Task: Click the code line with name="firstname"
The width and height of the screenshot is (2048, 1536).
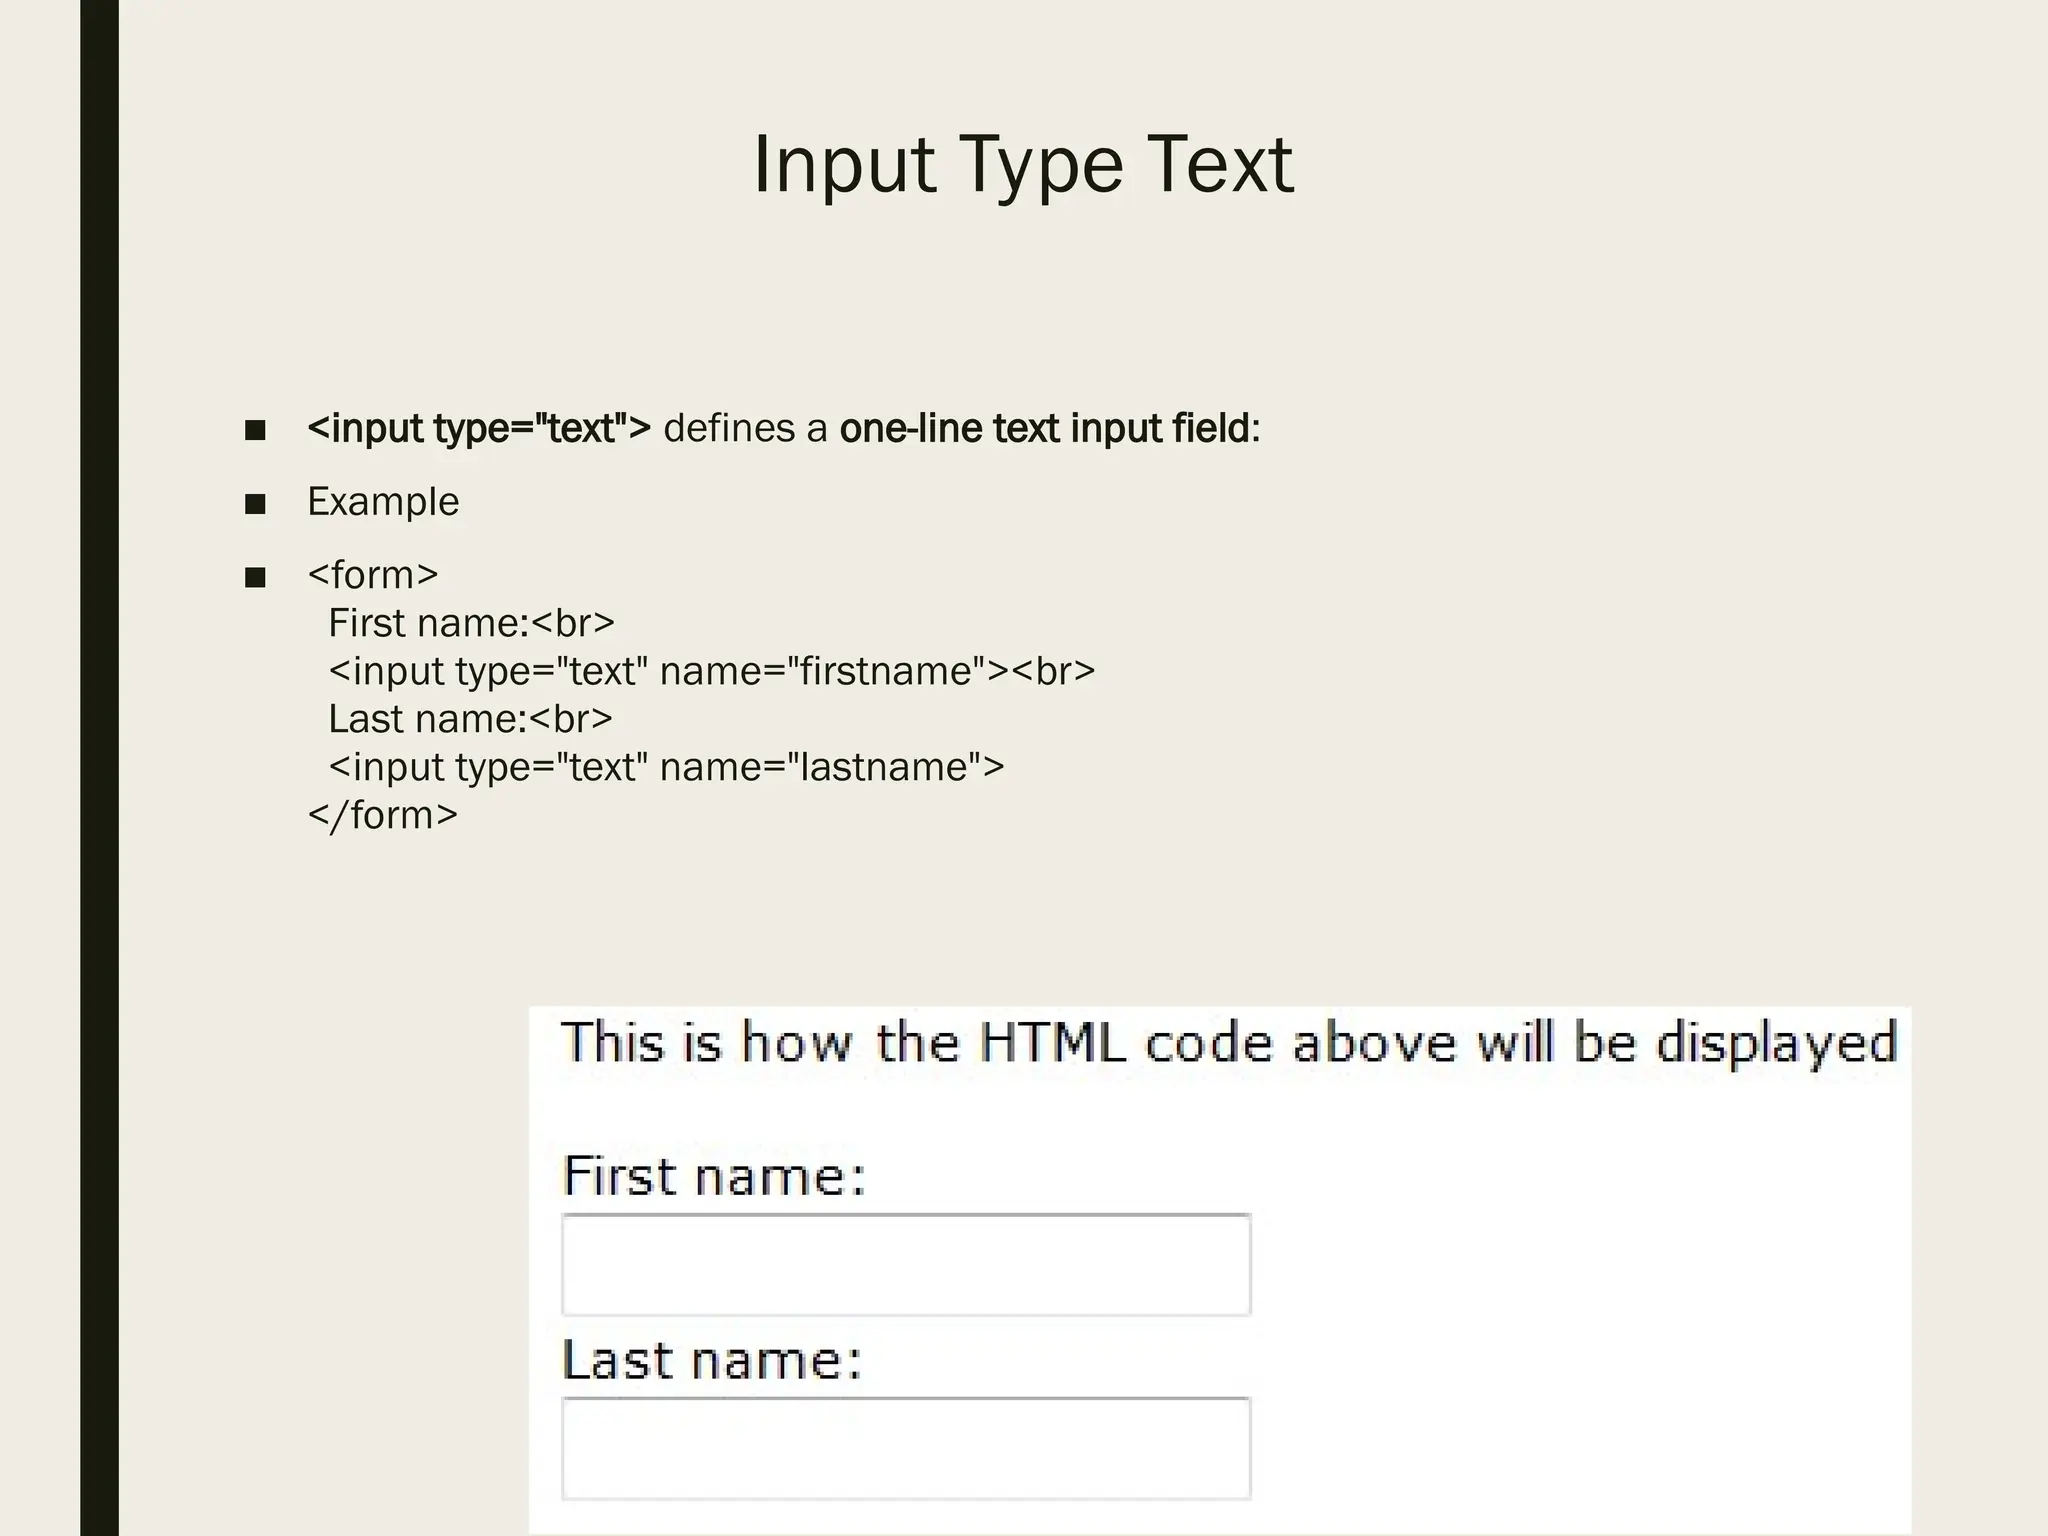Action: pyautogui.click(x=712, y=671)
